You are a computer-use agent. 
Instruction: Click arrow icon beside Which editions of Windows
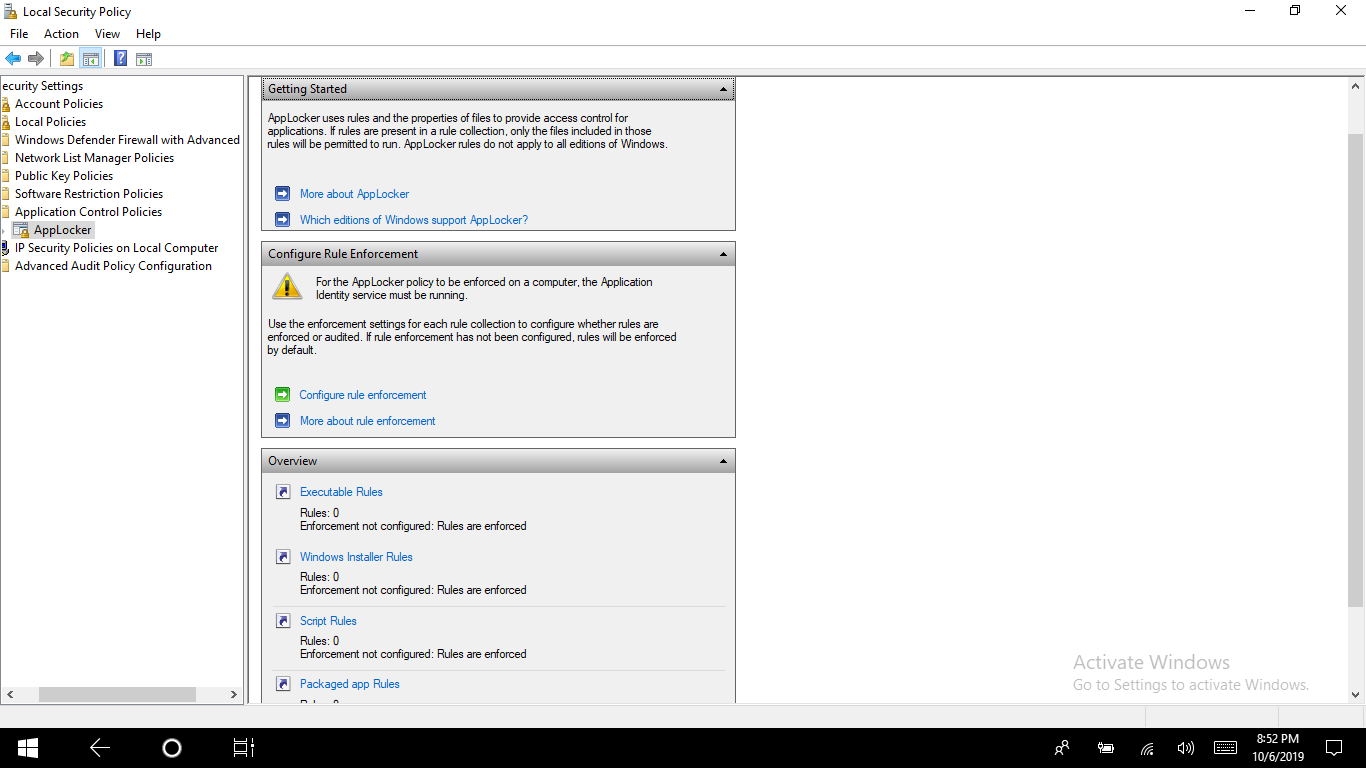coord(282,220)
